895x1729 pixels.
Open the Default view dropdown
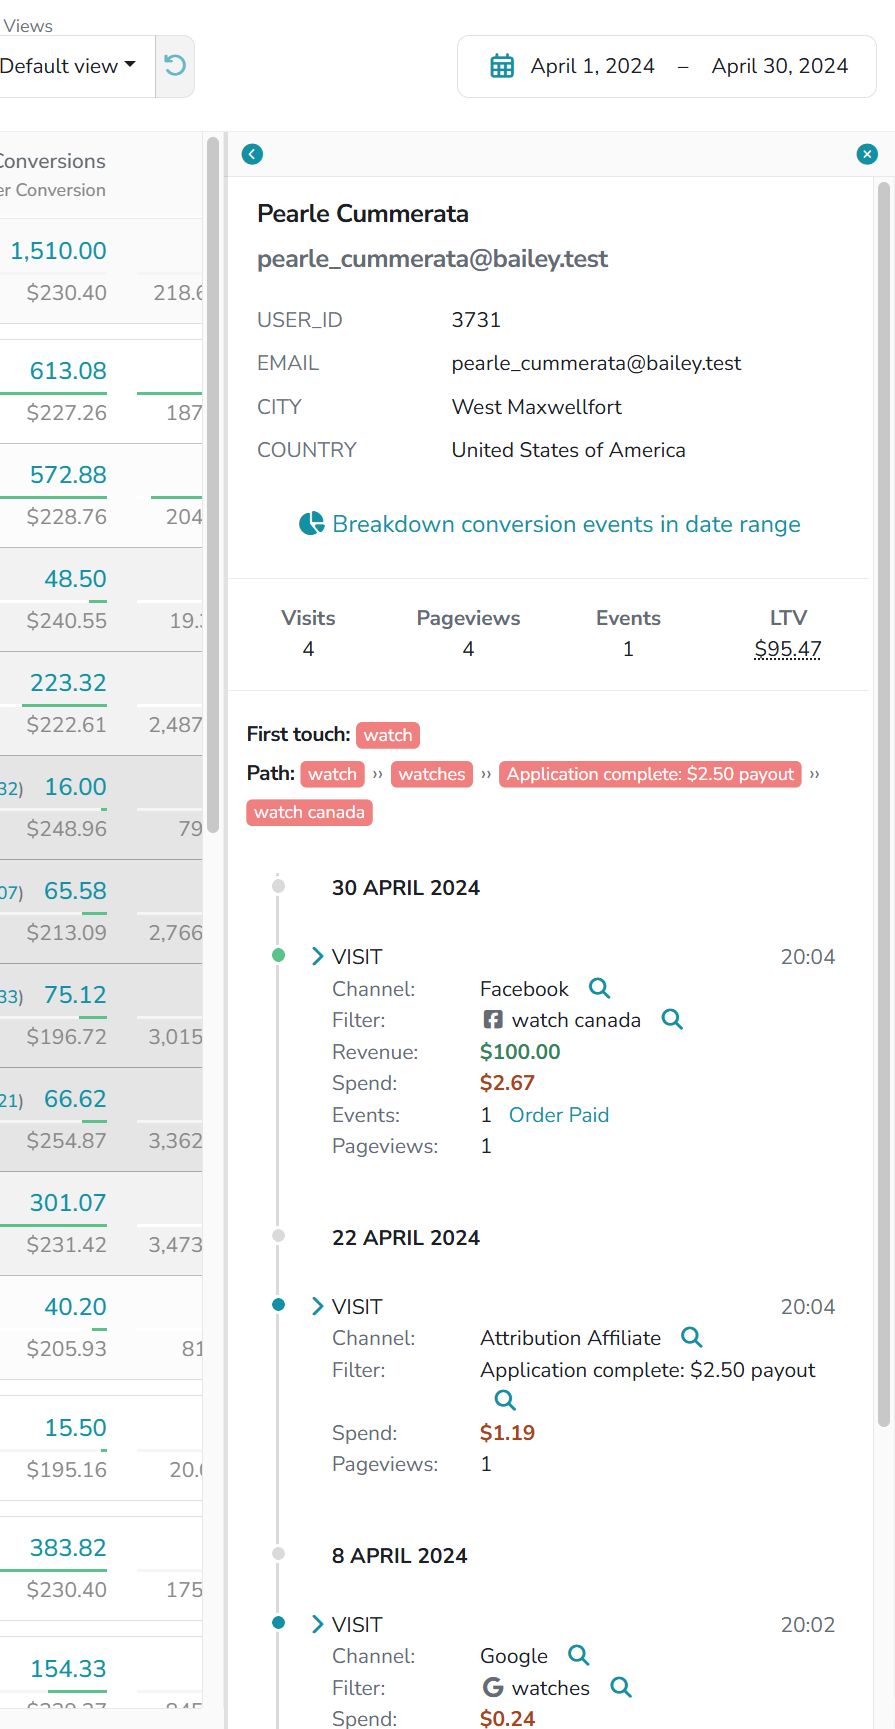tap(70, 66)
